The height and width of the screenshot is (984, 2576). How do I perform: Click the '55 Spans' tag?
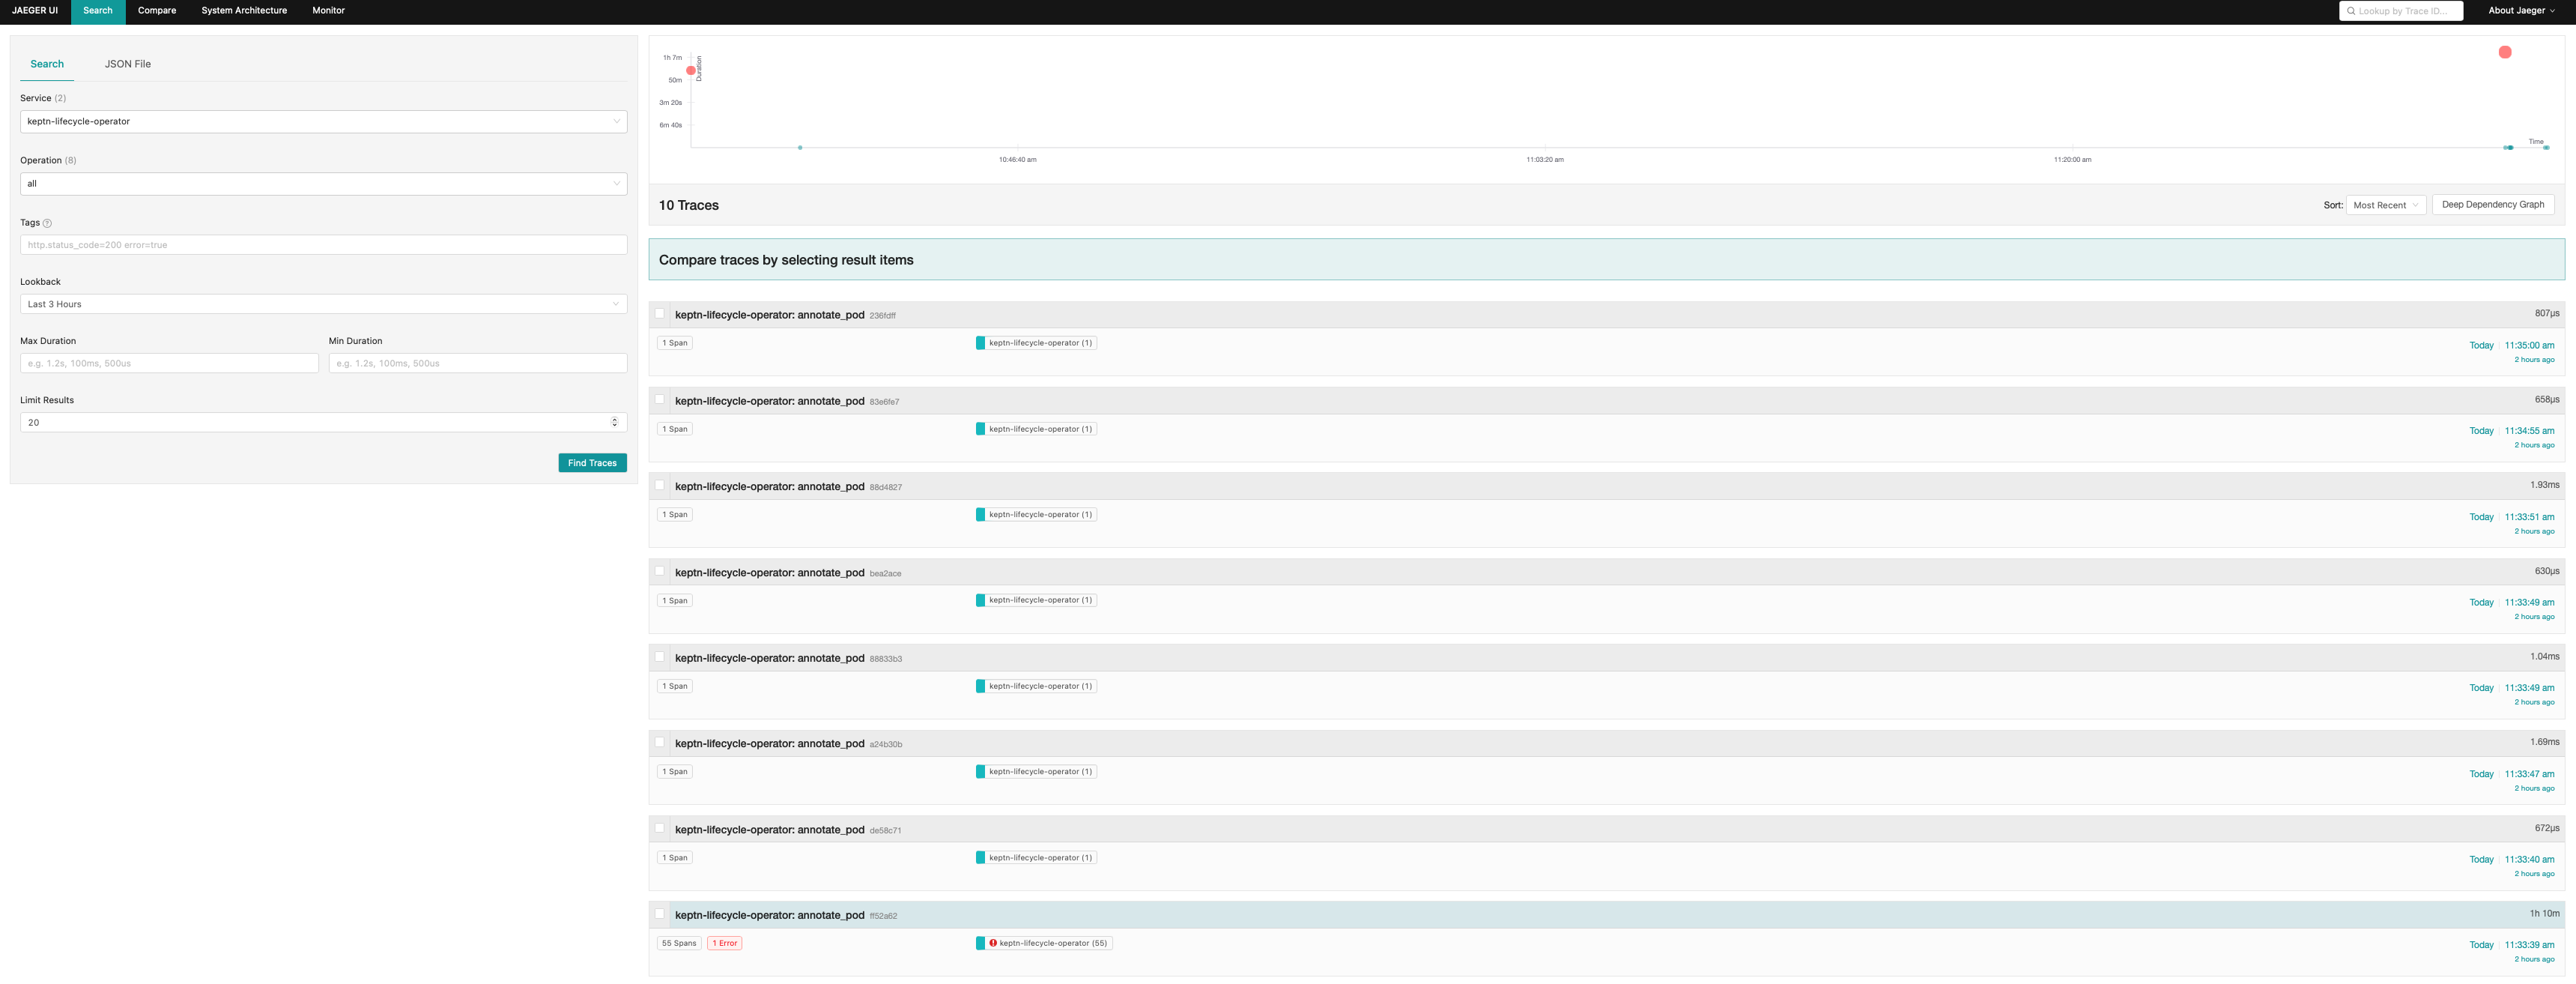pos(679,943)
